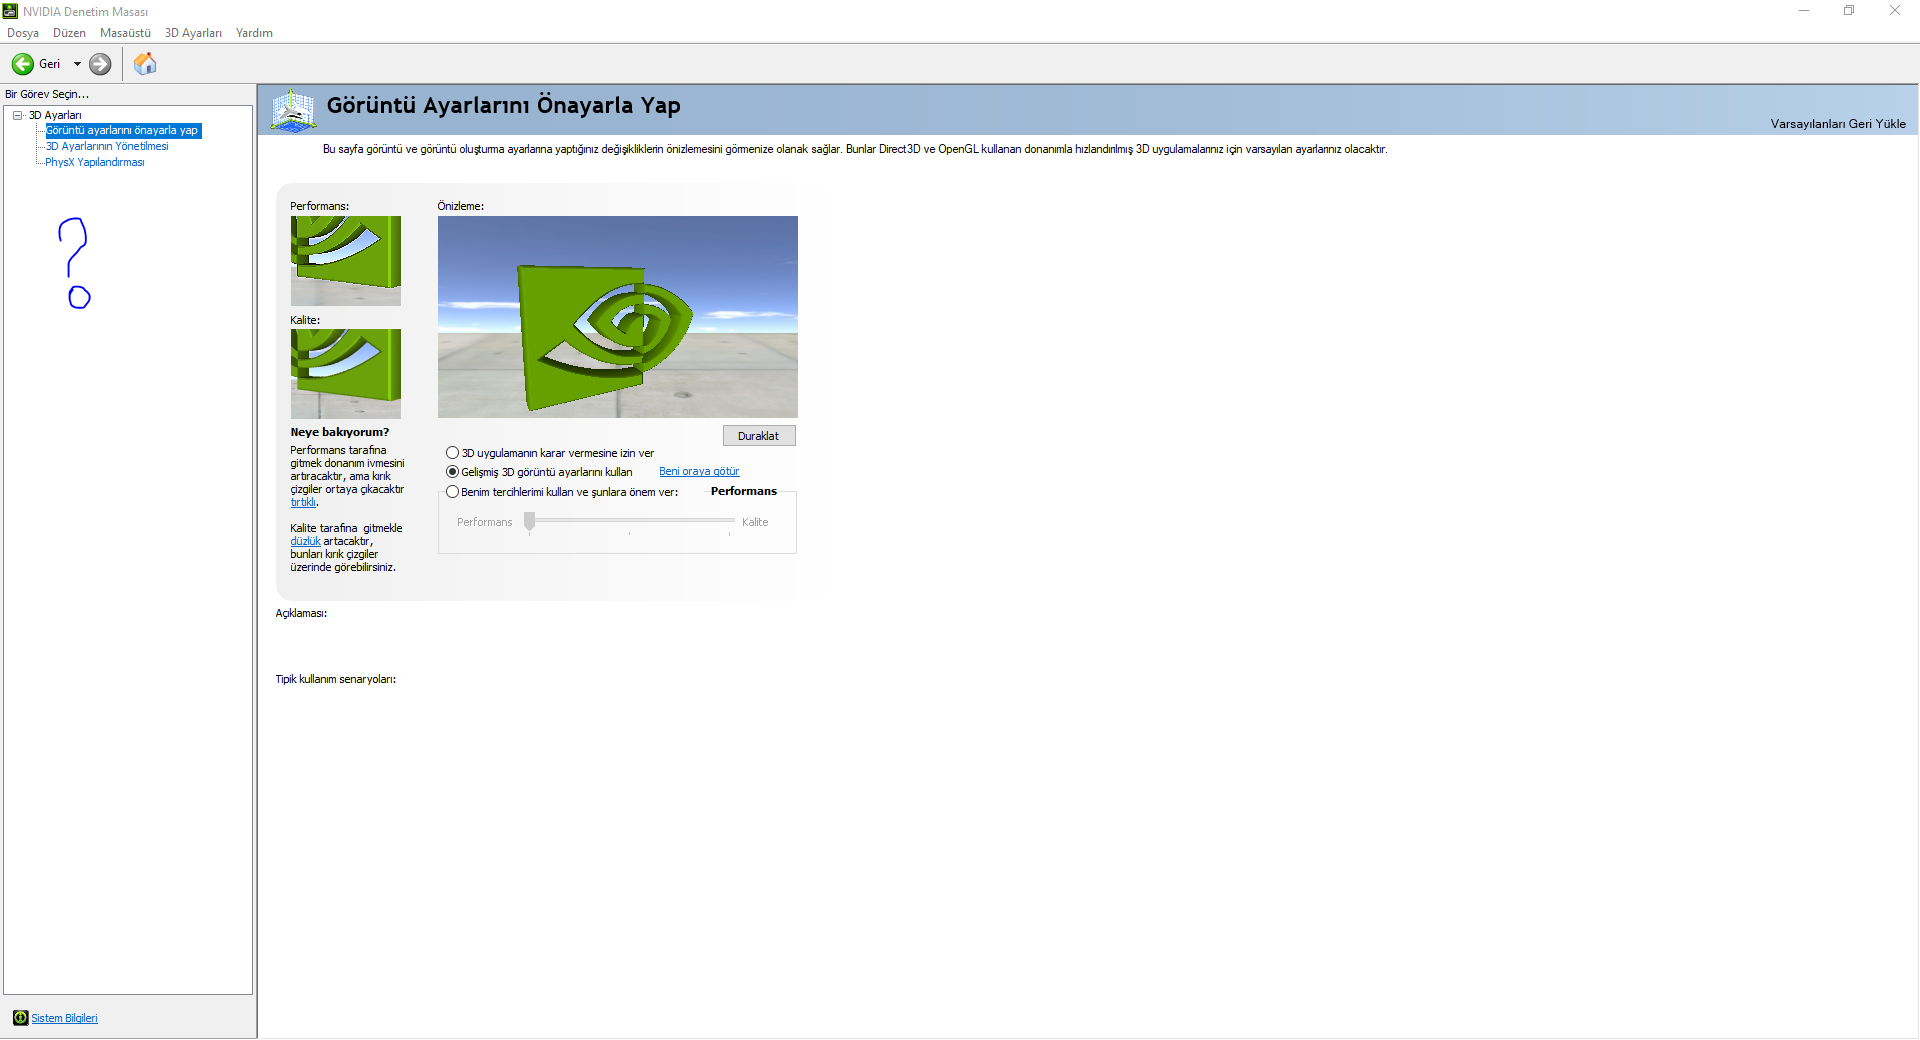Image resolution: width=1920 pixels, height=1040 pixels.
Task: Click the 'tırtıklı' glossary link
Action: point(303,503)
